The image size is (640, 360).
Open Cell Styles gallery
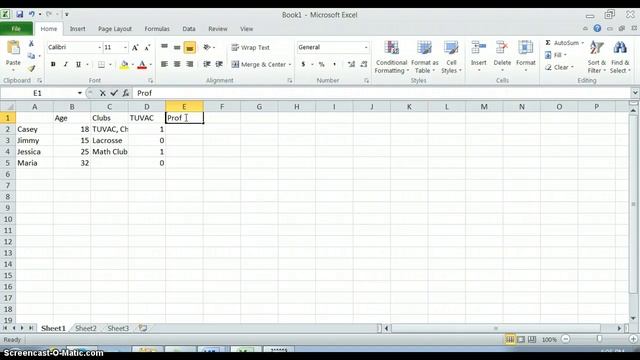[x=451, y=57]
